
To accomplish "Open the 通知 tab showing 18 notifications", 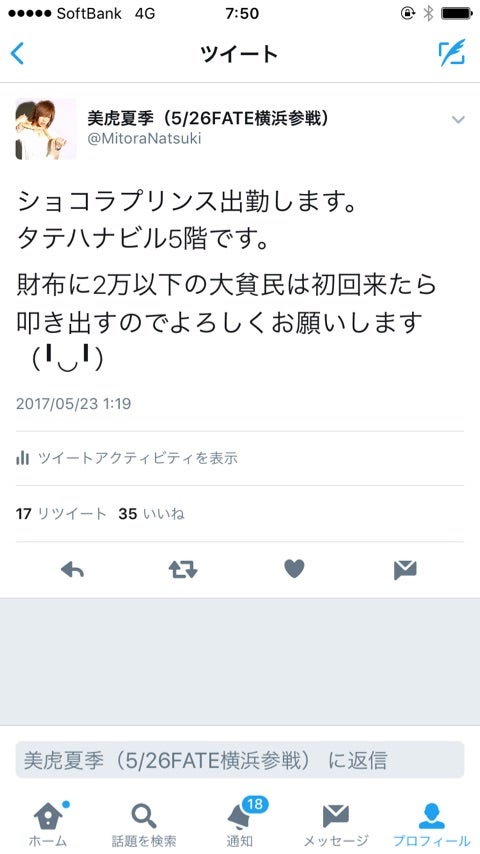I will pyautogui.click(x=240, y=823).
